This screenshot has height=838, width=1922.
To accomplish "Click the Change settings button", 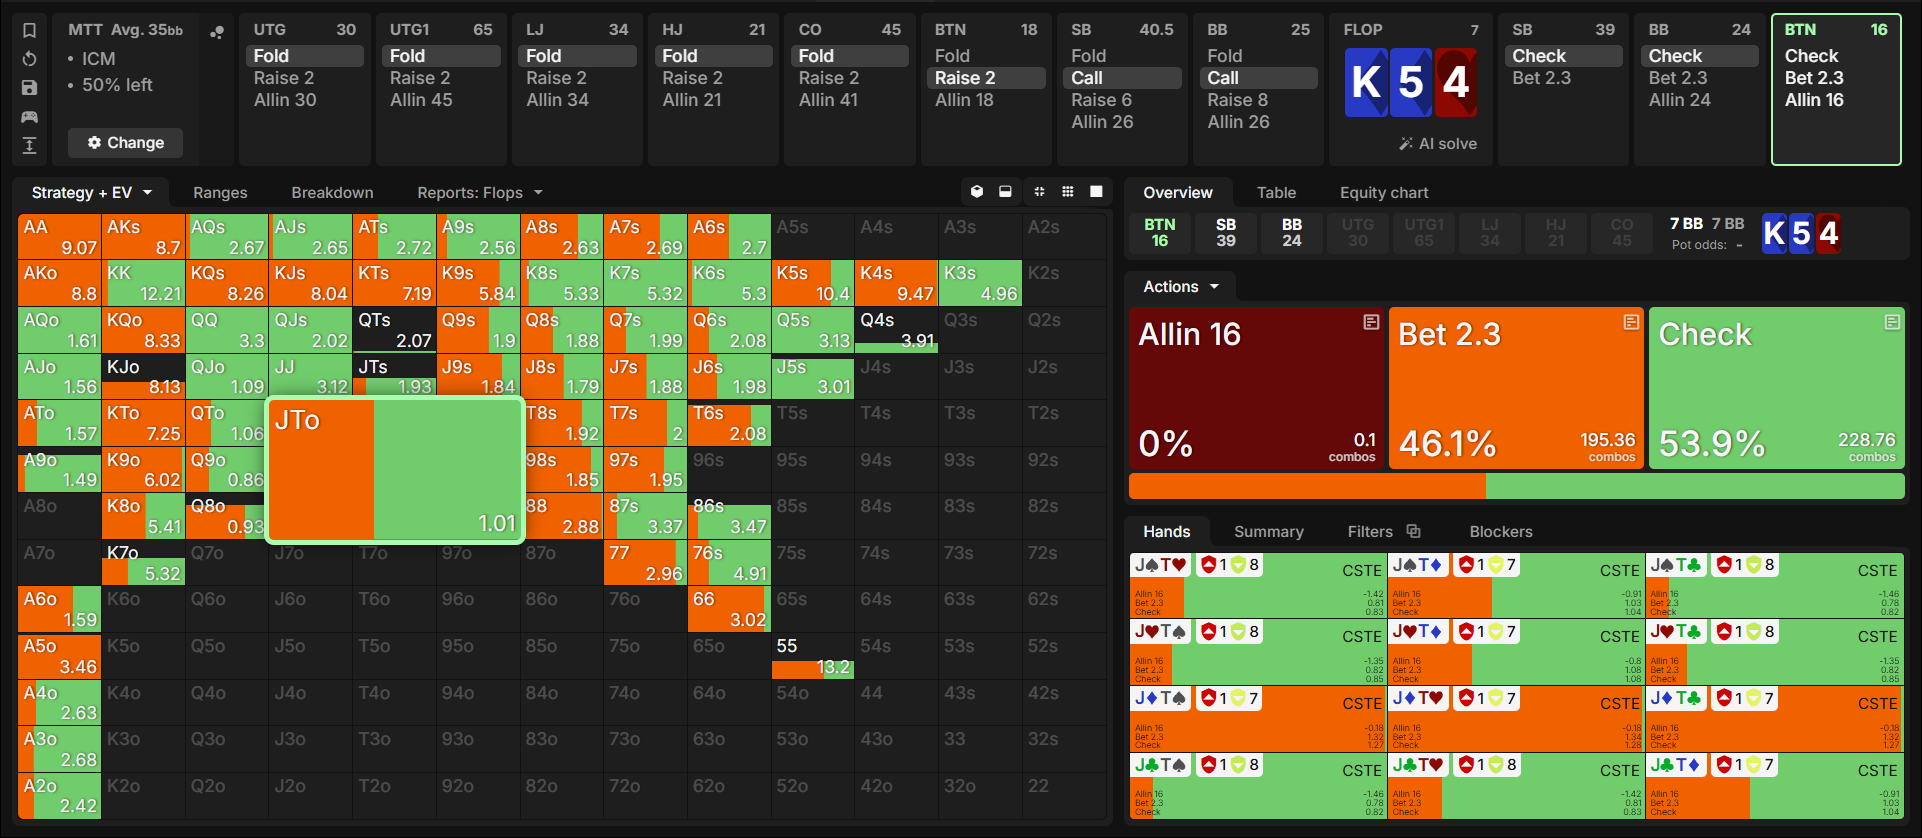I will pos(126,143).
